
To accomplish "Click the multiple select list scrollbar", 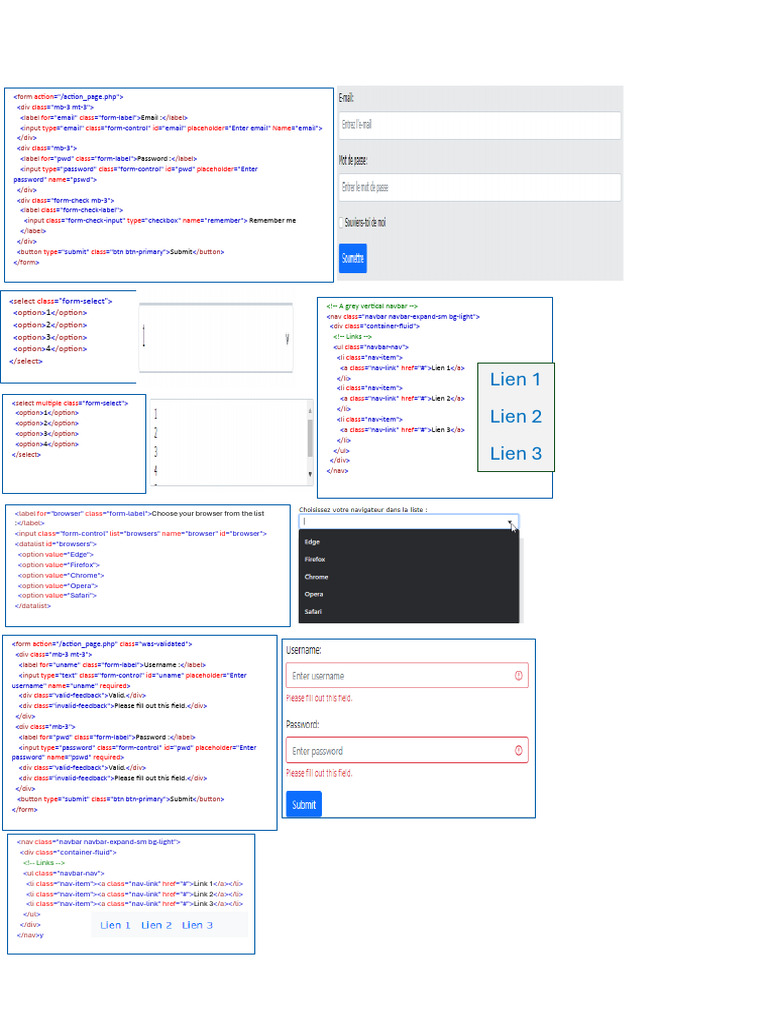I will [310, 438].
